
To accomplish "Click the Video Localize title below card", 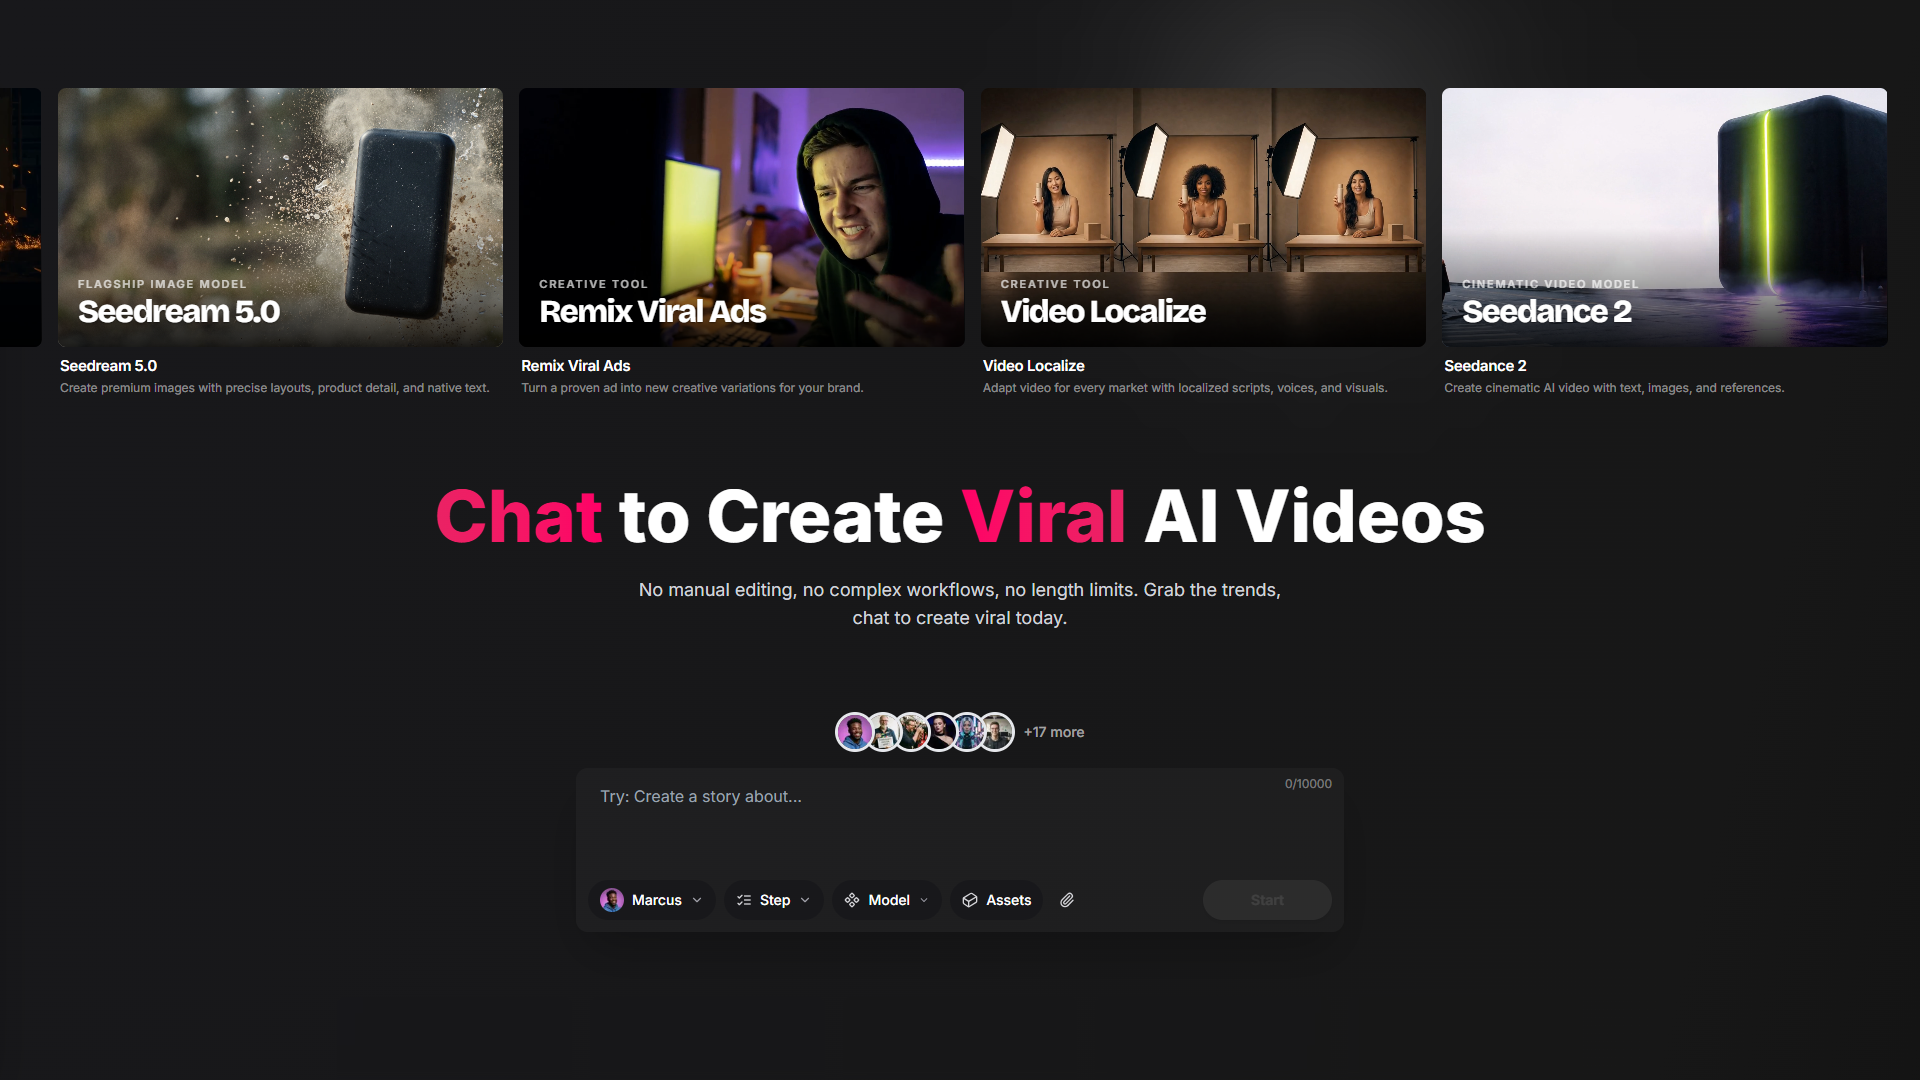I will pos(1033,366).
